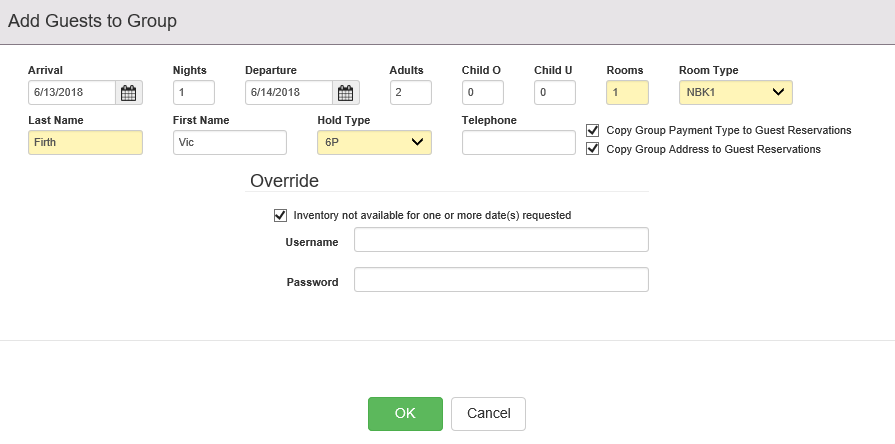Open the Hold Type dropdown
Viewport: 895px width, 444px height.
(374, 143)
